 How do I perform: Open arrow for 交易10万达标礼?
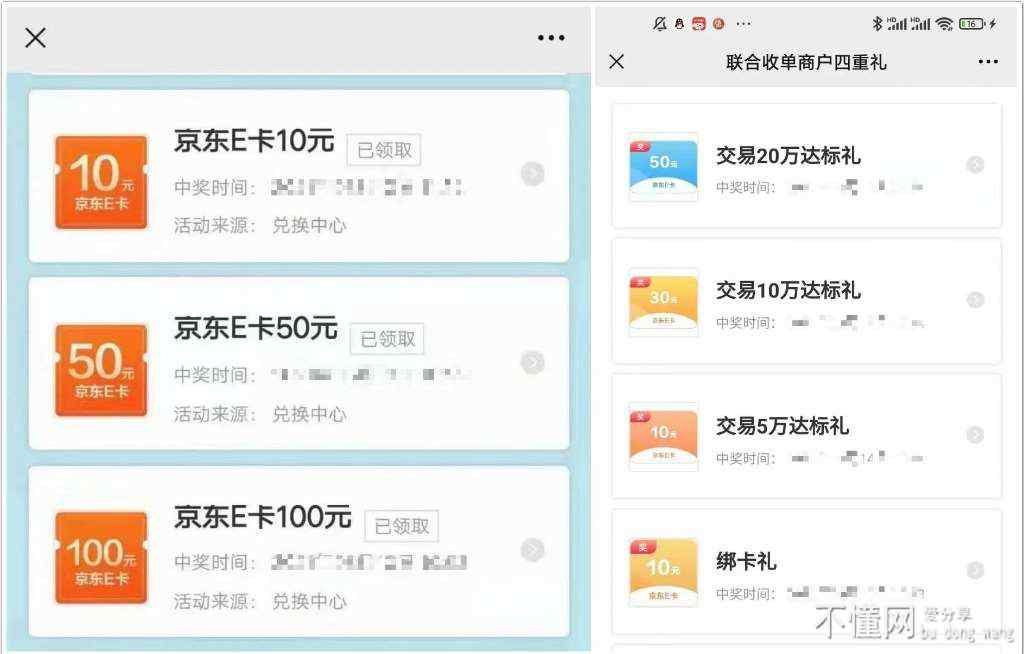[x=975, y=300]
